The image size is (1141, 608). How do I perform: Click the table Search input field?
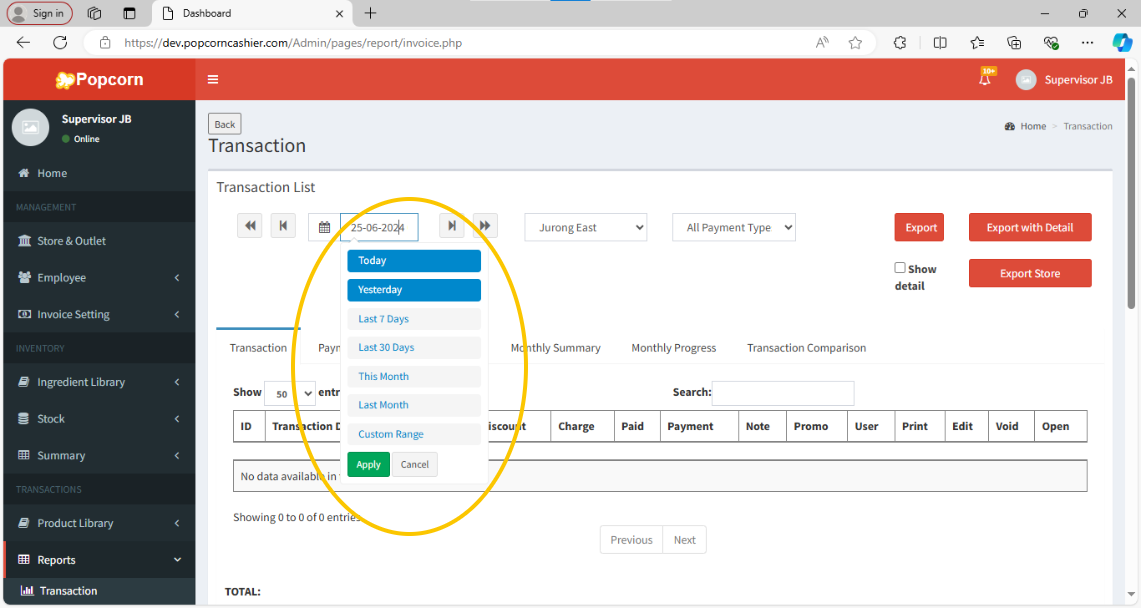tap(783, 393)
